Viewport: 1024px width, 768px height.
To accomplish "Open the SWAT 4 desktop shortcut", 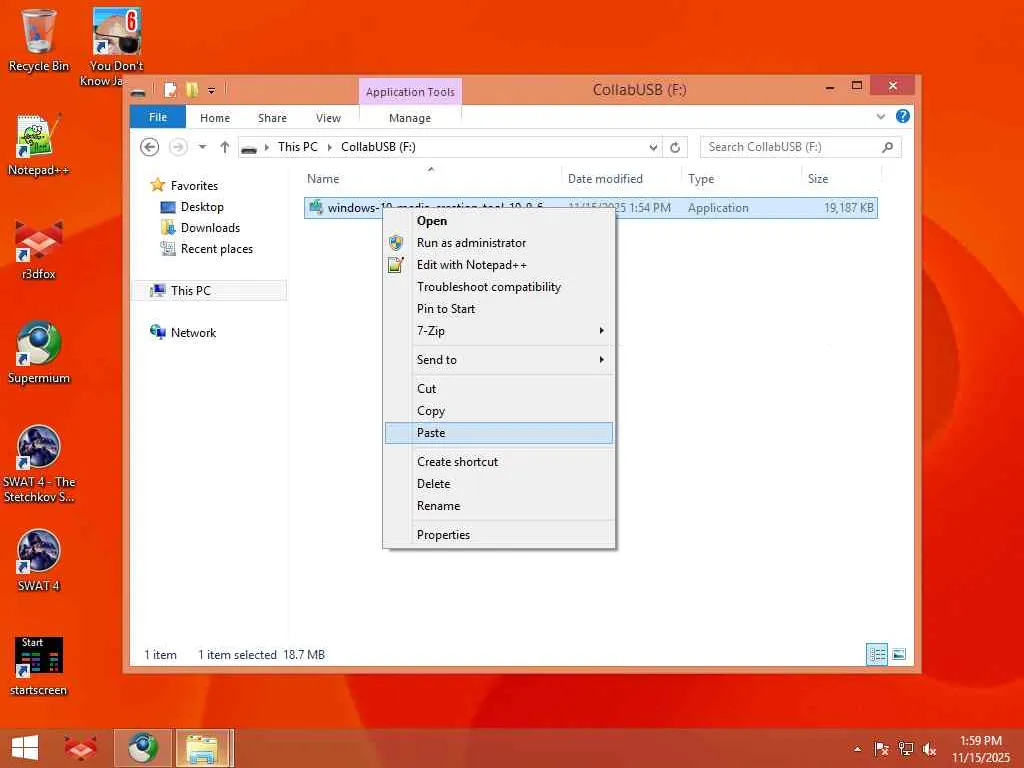I will tap(38, 560).
